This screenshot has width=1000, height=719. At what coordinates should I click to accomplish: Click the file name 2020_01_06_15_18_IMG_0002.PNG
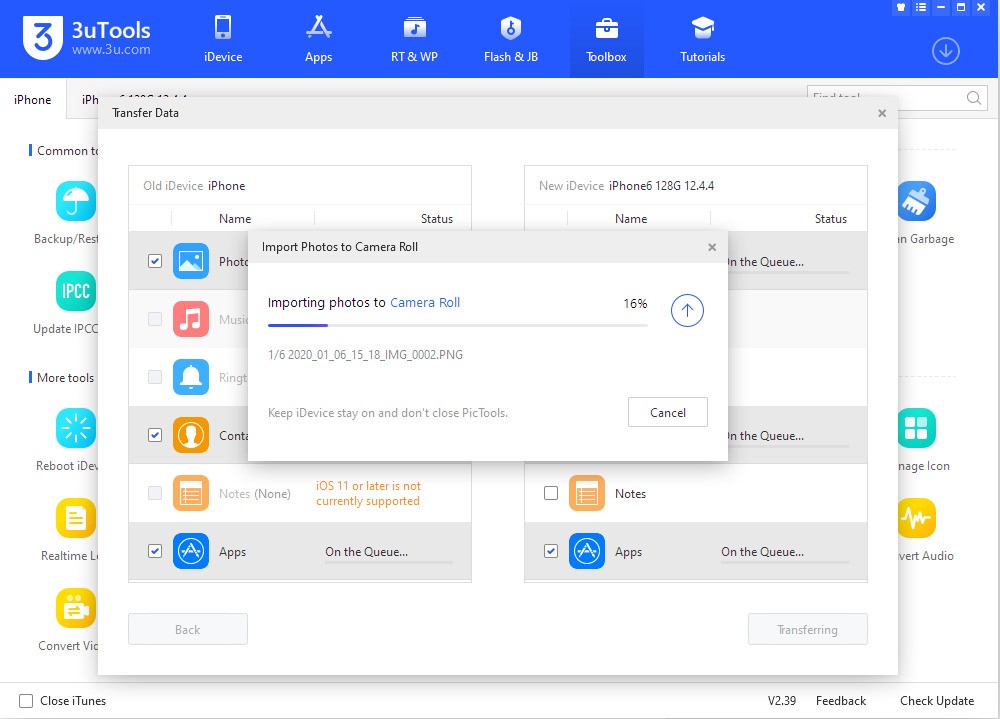(375, 355)
